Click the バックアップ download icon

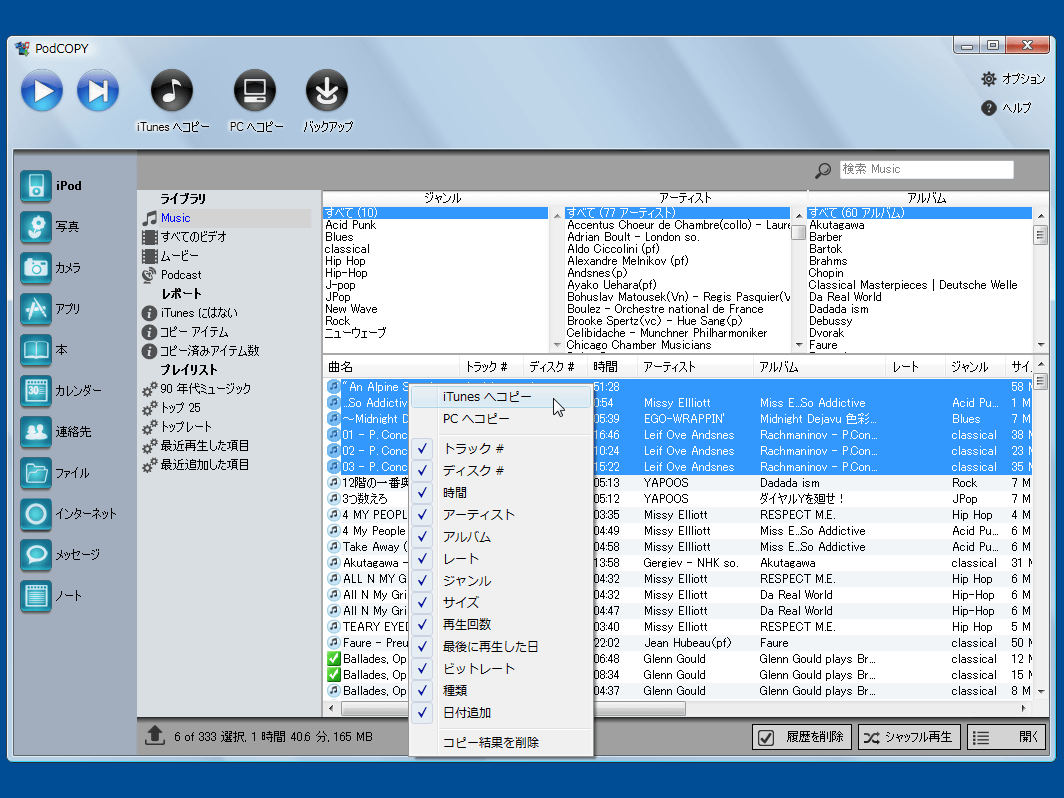pos(327,90)
